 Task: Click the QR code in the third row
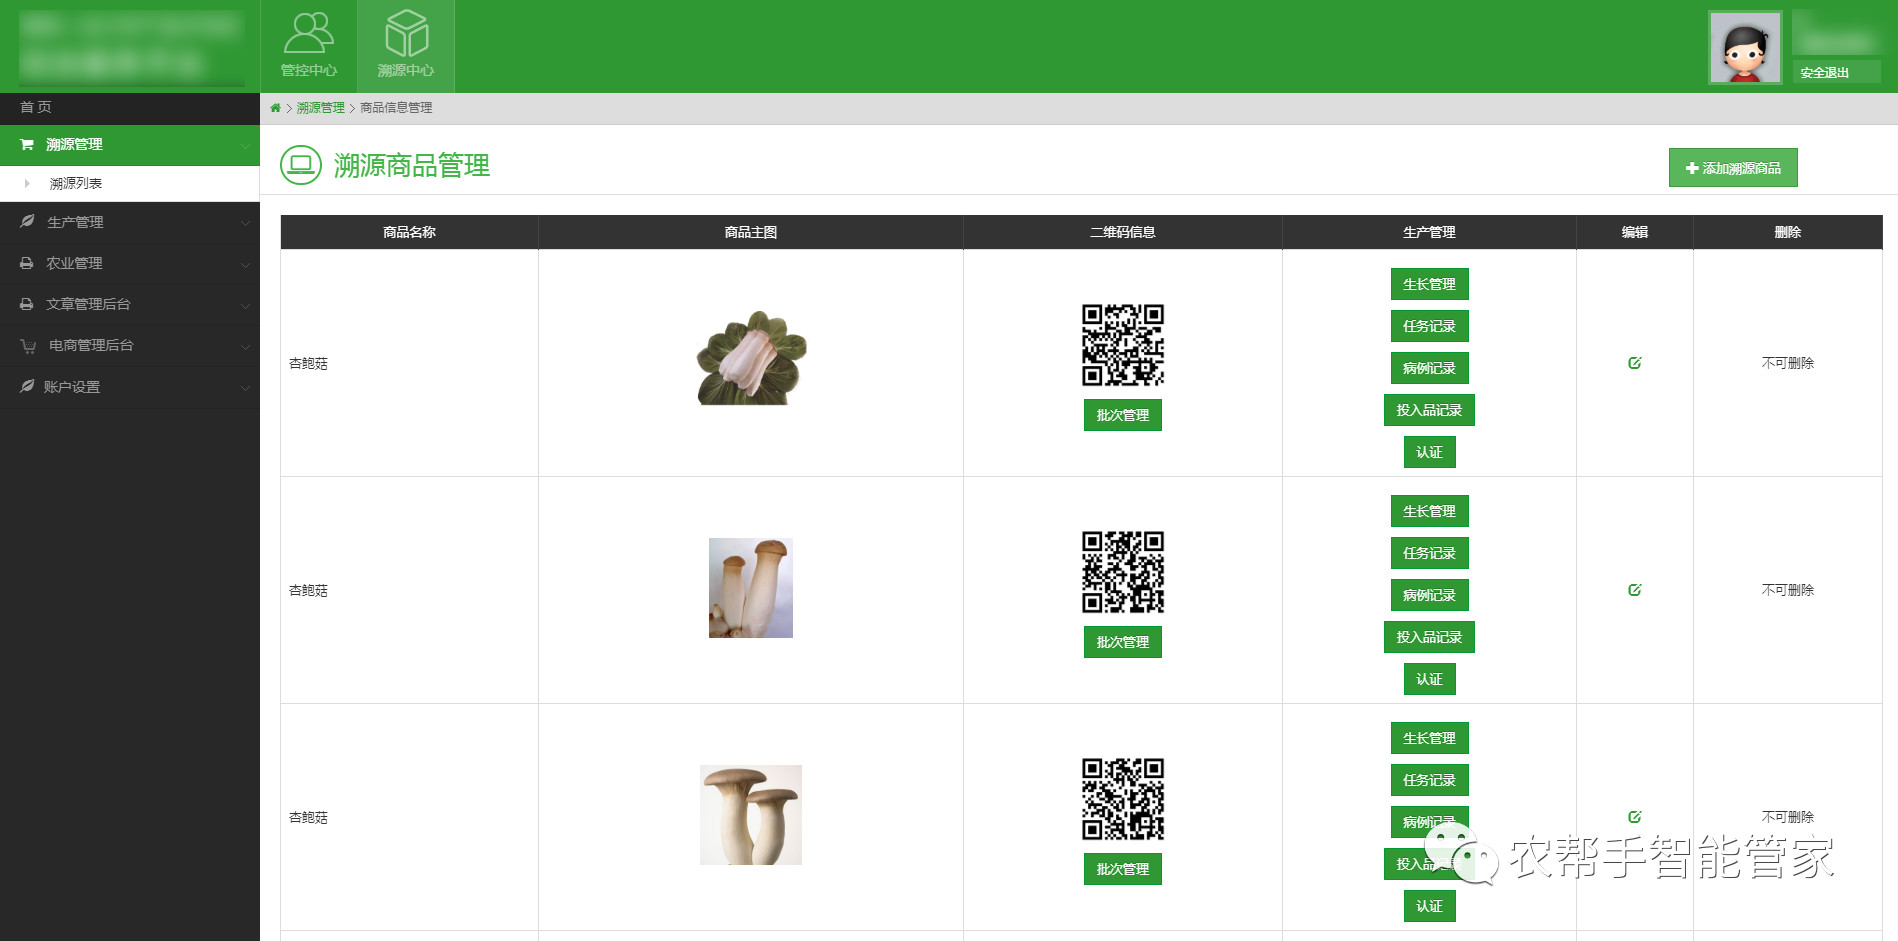click(1123, 799)
